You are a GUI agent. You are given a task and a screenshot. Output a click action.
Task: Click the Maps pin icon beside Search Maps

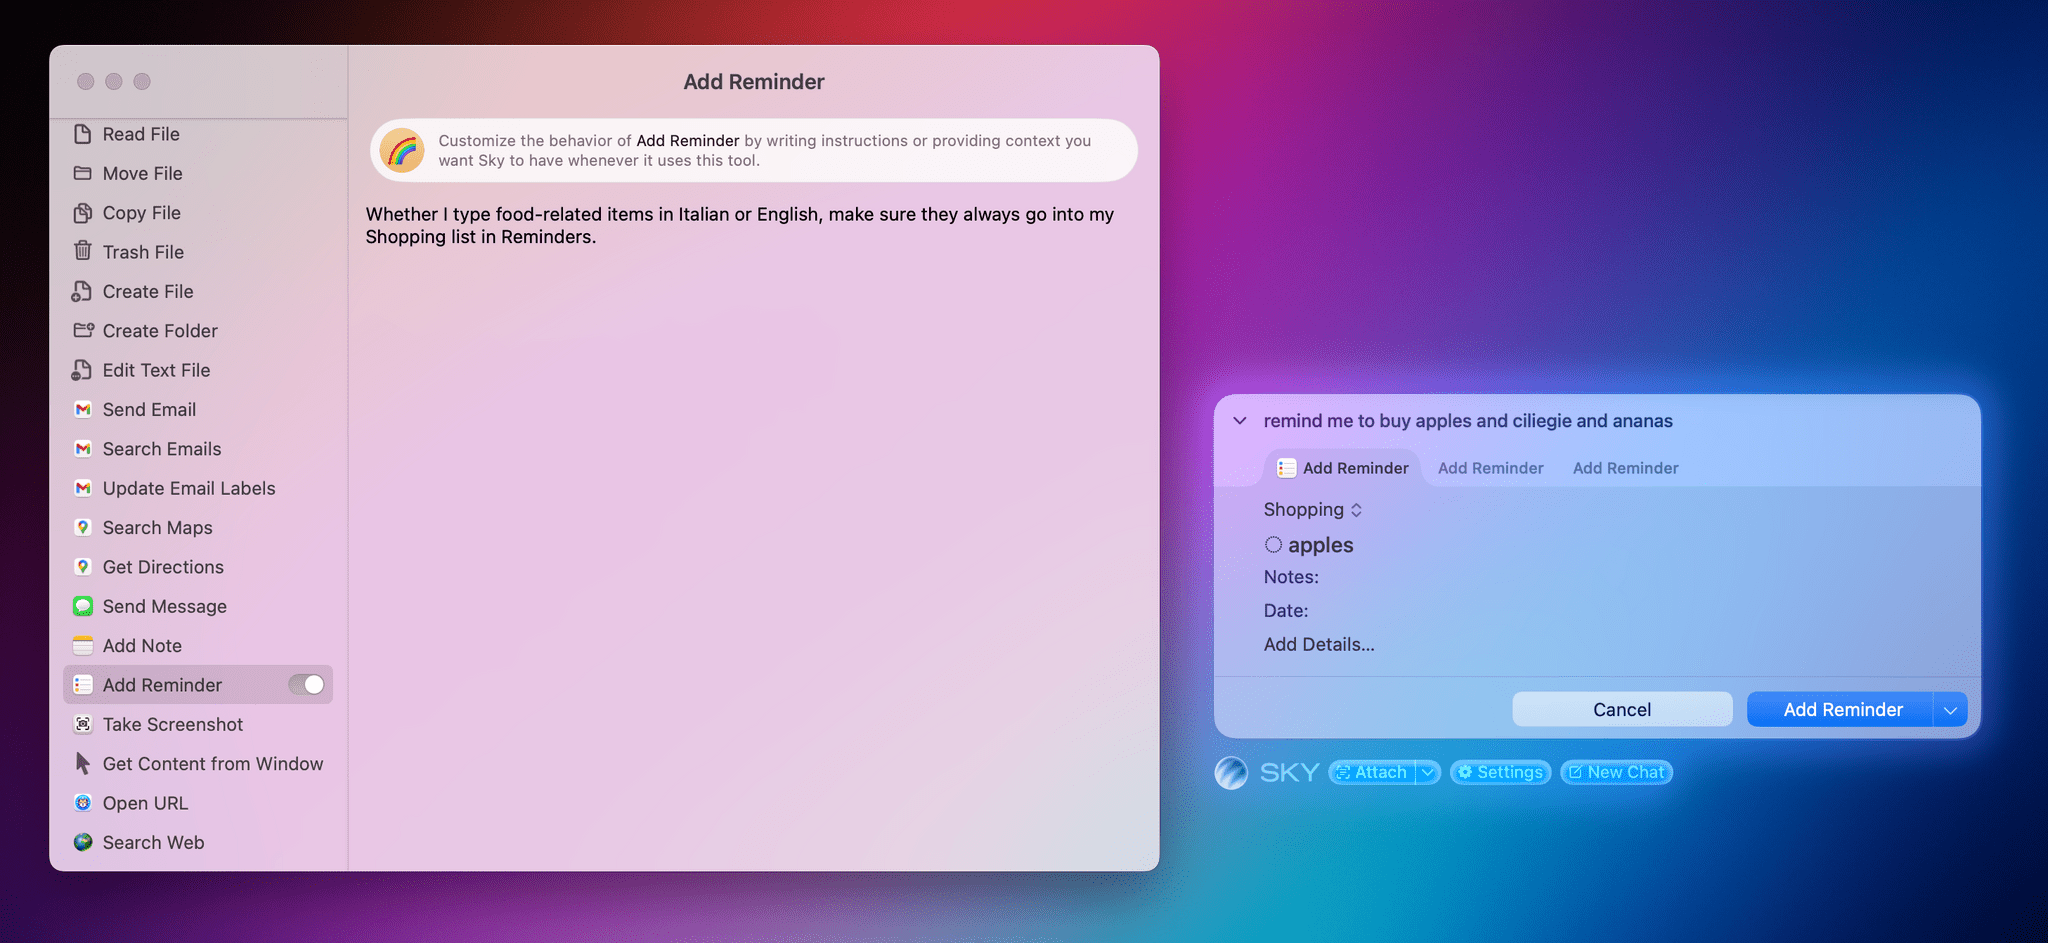tap(83, 527)
